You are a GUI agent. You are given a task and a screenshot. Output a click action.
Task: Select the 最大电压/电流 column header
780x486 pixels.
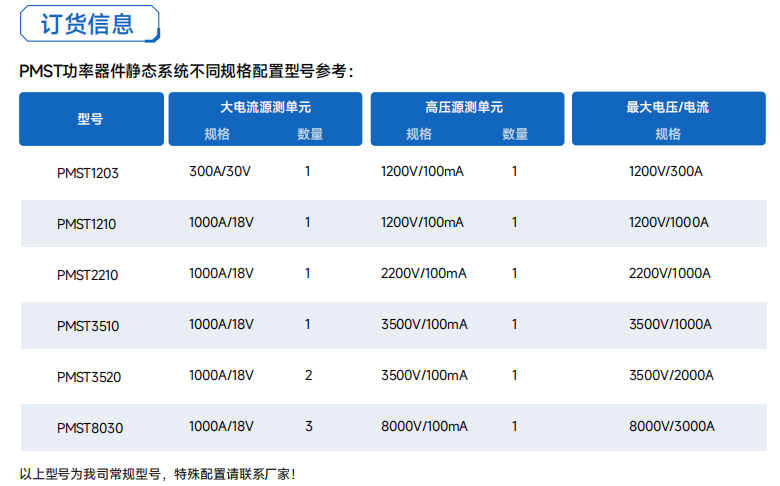click(668, 107)
